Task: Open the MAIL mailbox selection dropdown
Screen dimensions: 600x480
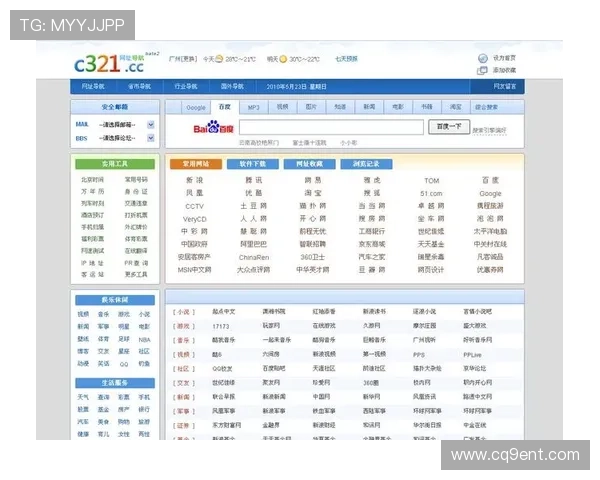Action: (151, 124)
